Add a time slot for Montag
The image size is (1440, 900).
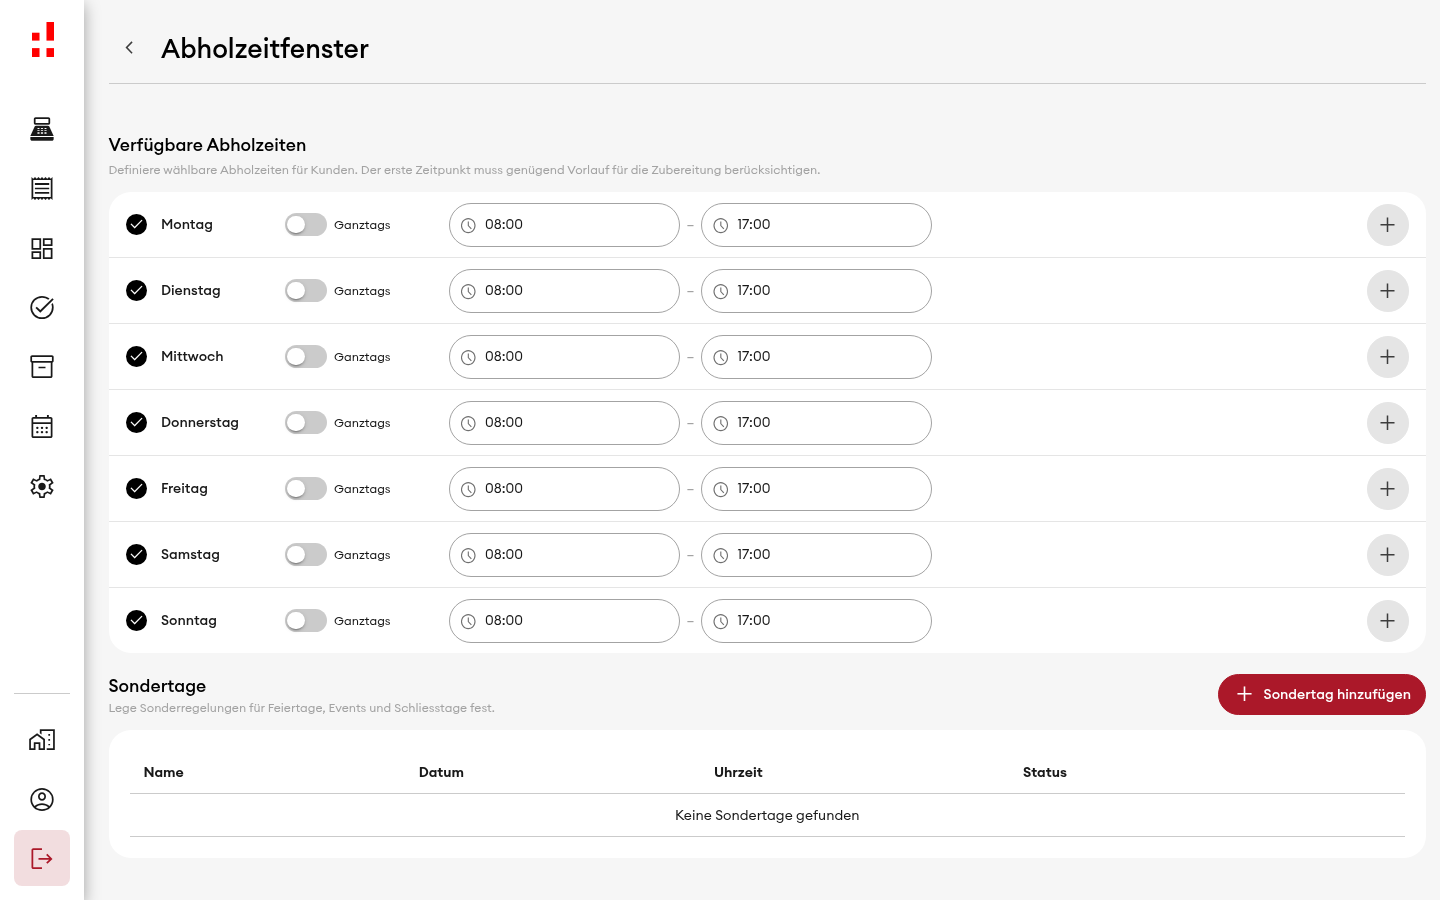coord(1388,225)
